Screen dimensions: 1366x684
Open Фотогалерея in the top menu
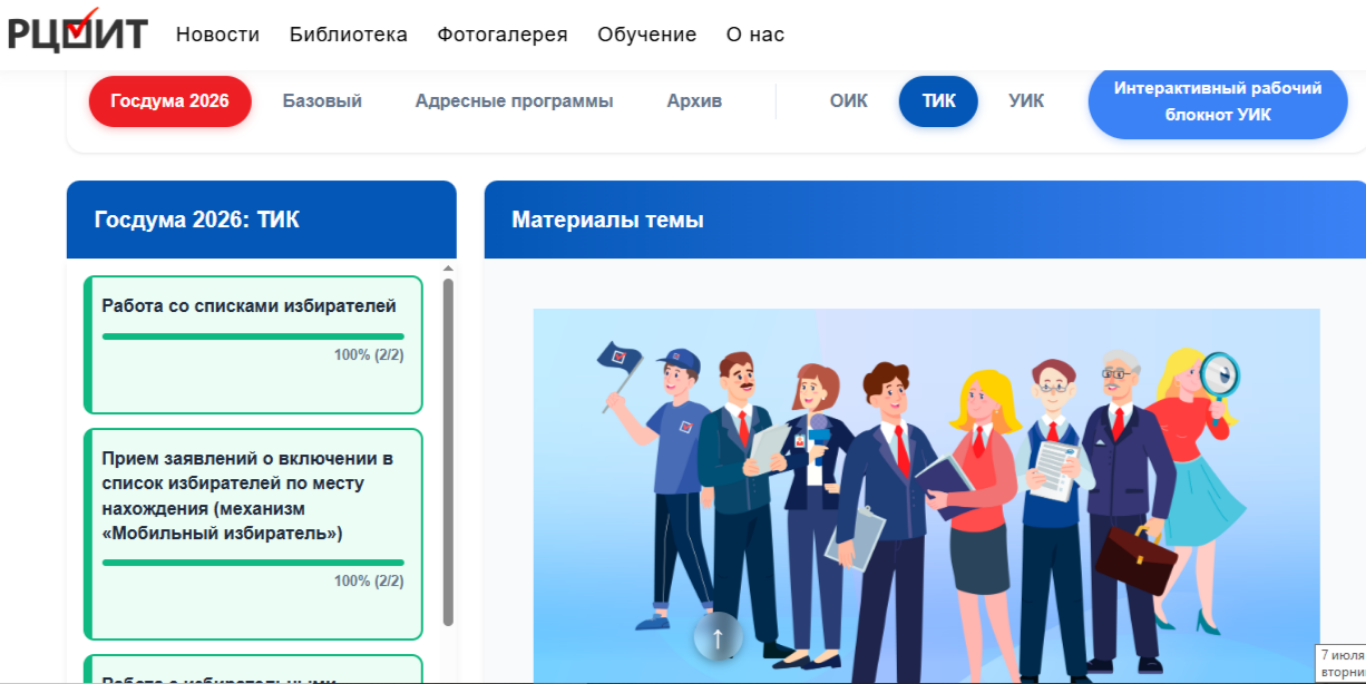502,34
